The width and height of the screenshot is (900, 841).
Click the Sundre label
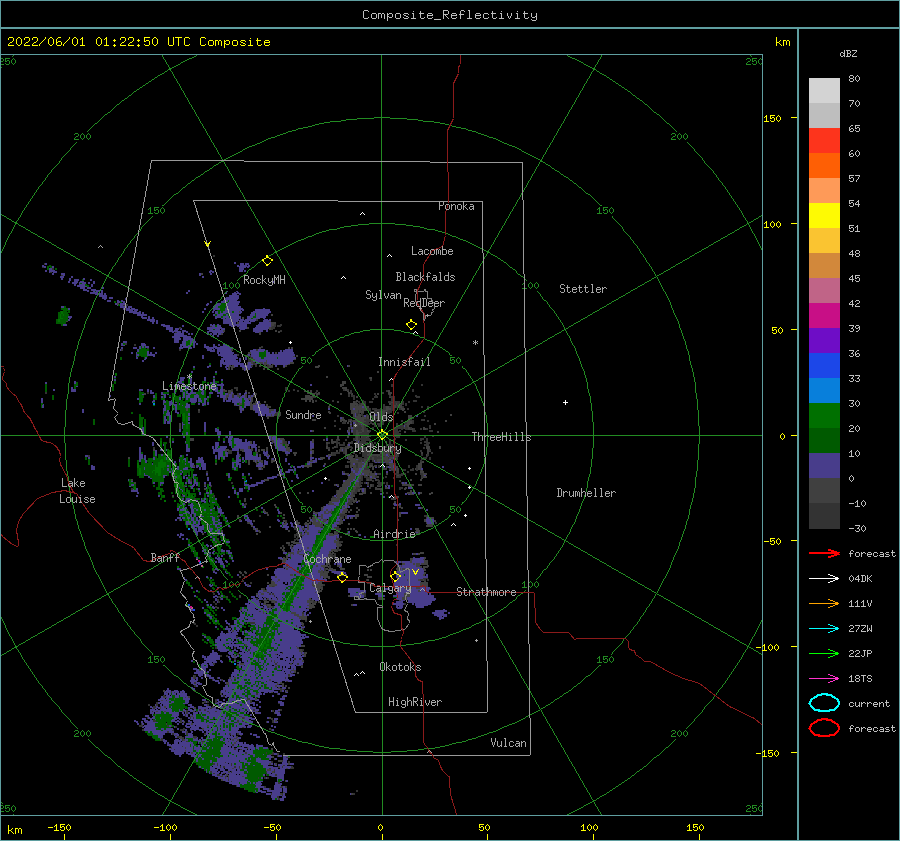pos(303,414)
